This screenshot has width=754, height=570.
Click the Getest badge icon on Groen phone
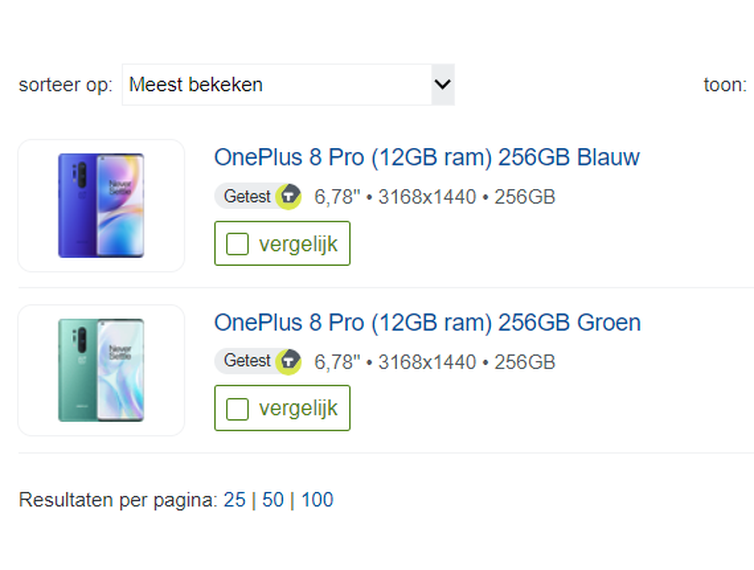[x=288, y=361]
